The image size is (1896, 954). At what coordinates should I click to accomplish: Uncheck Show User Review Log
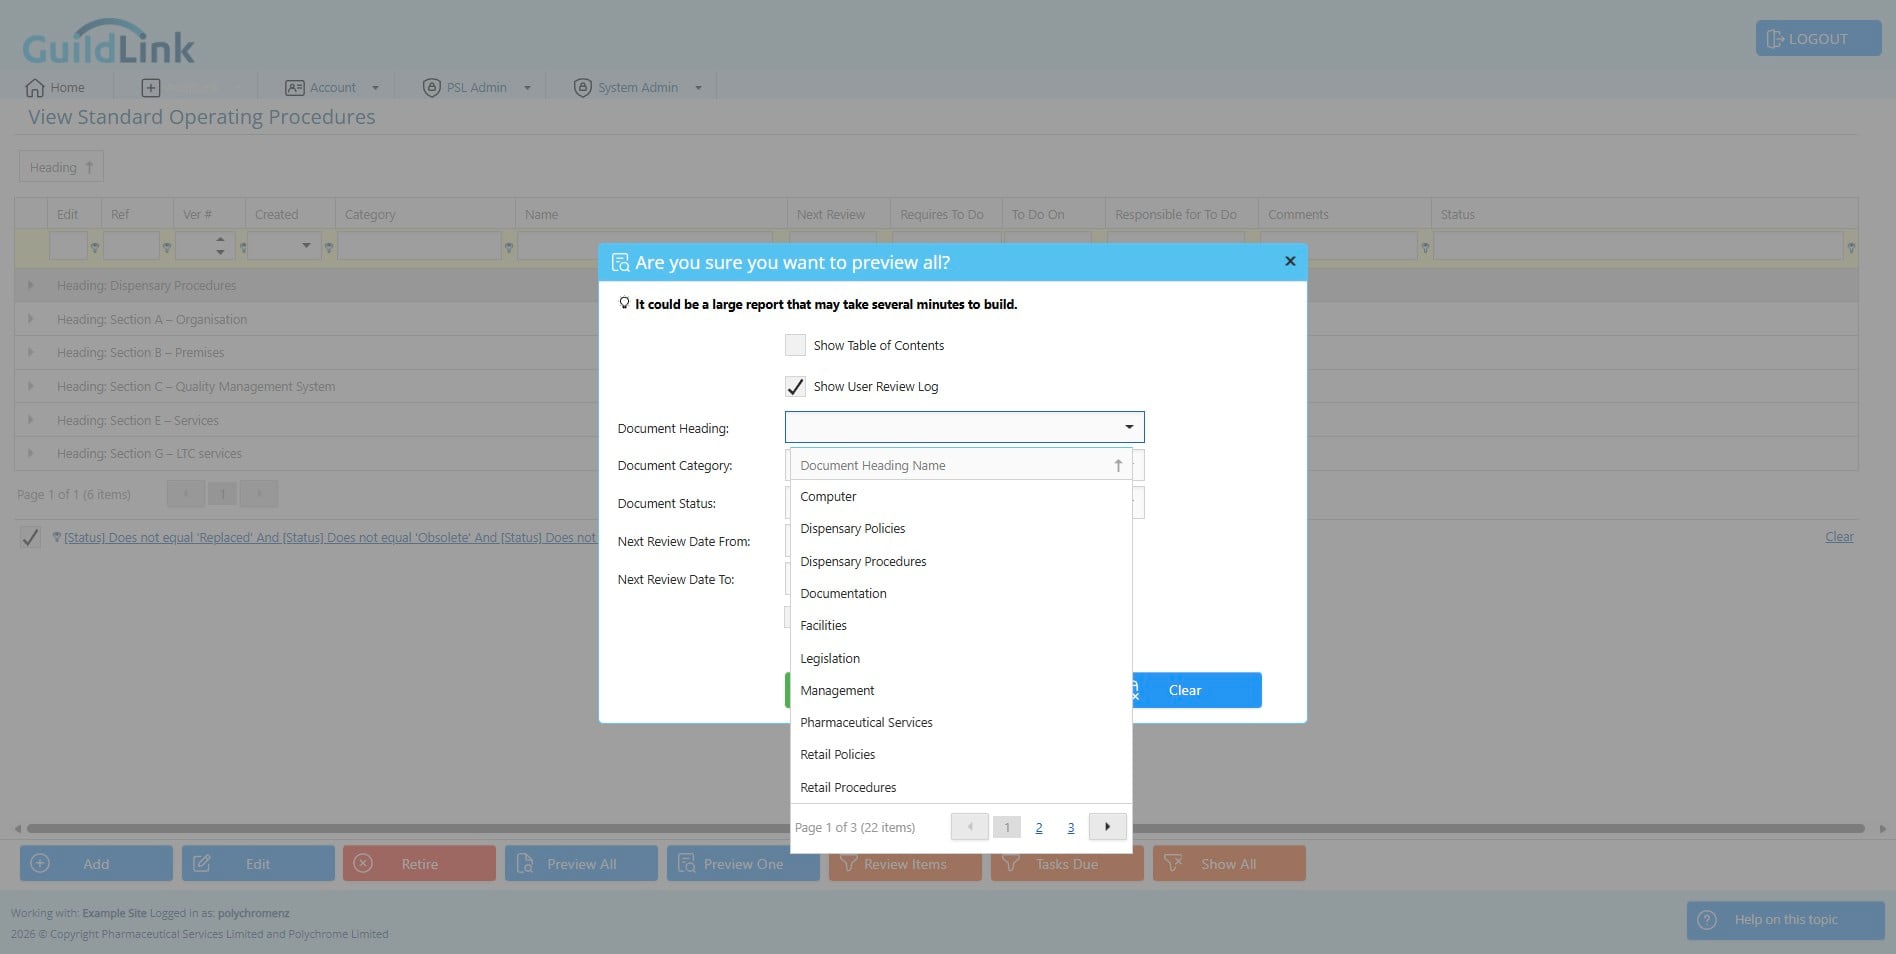[x=795, y=386]
